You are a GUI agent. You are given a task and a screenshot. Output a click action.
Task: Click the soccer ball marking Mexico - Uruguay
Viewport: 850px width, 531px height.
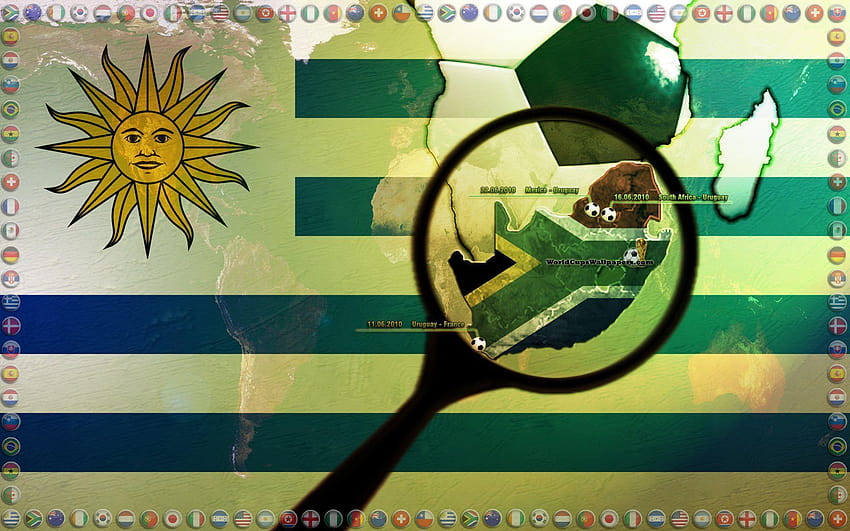(x=592, y=209)
